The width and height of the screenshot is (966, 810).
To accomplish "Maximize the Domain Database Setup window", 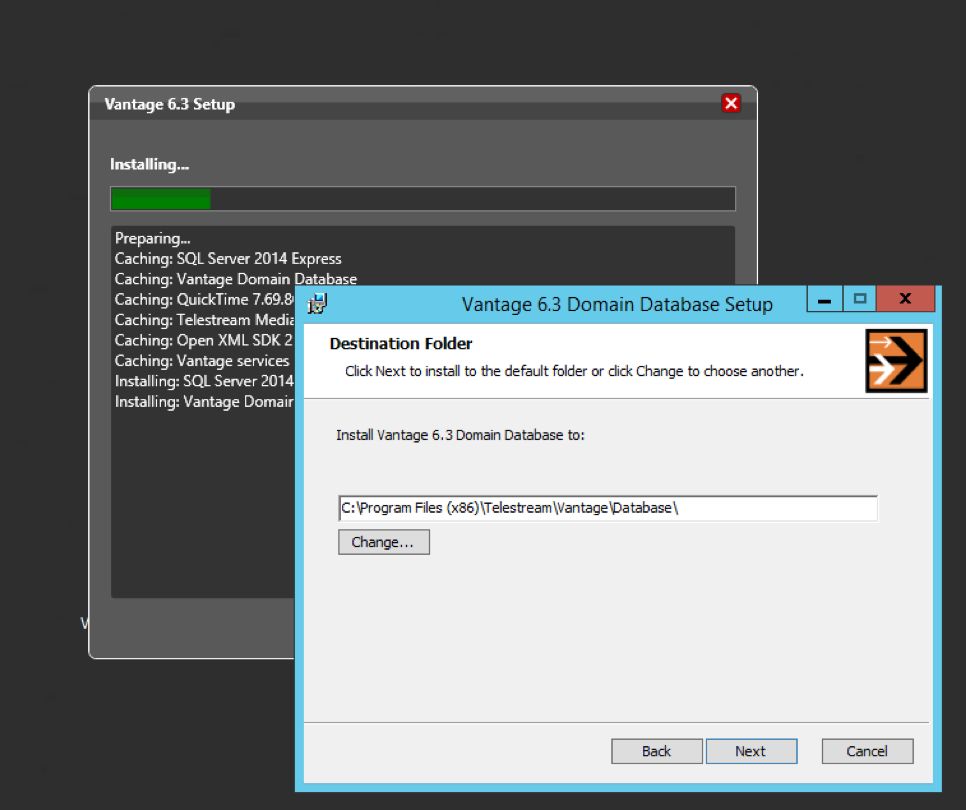I will [x=859, y=299].
